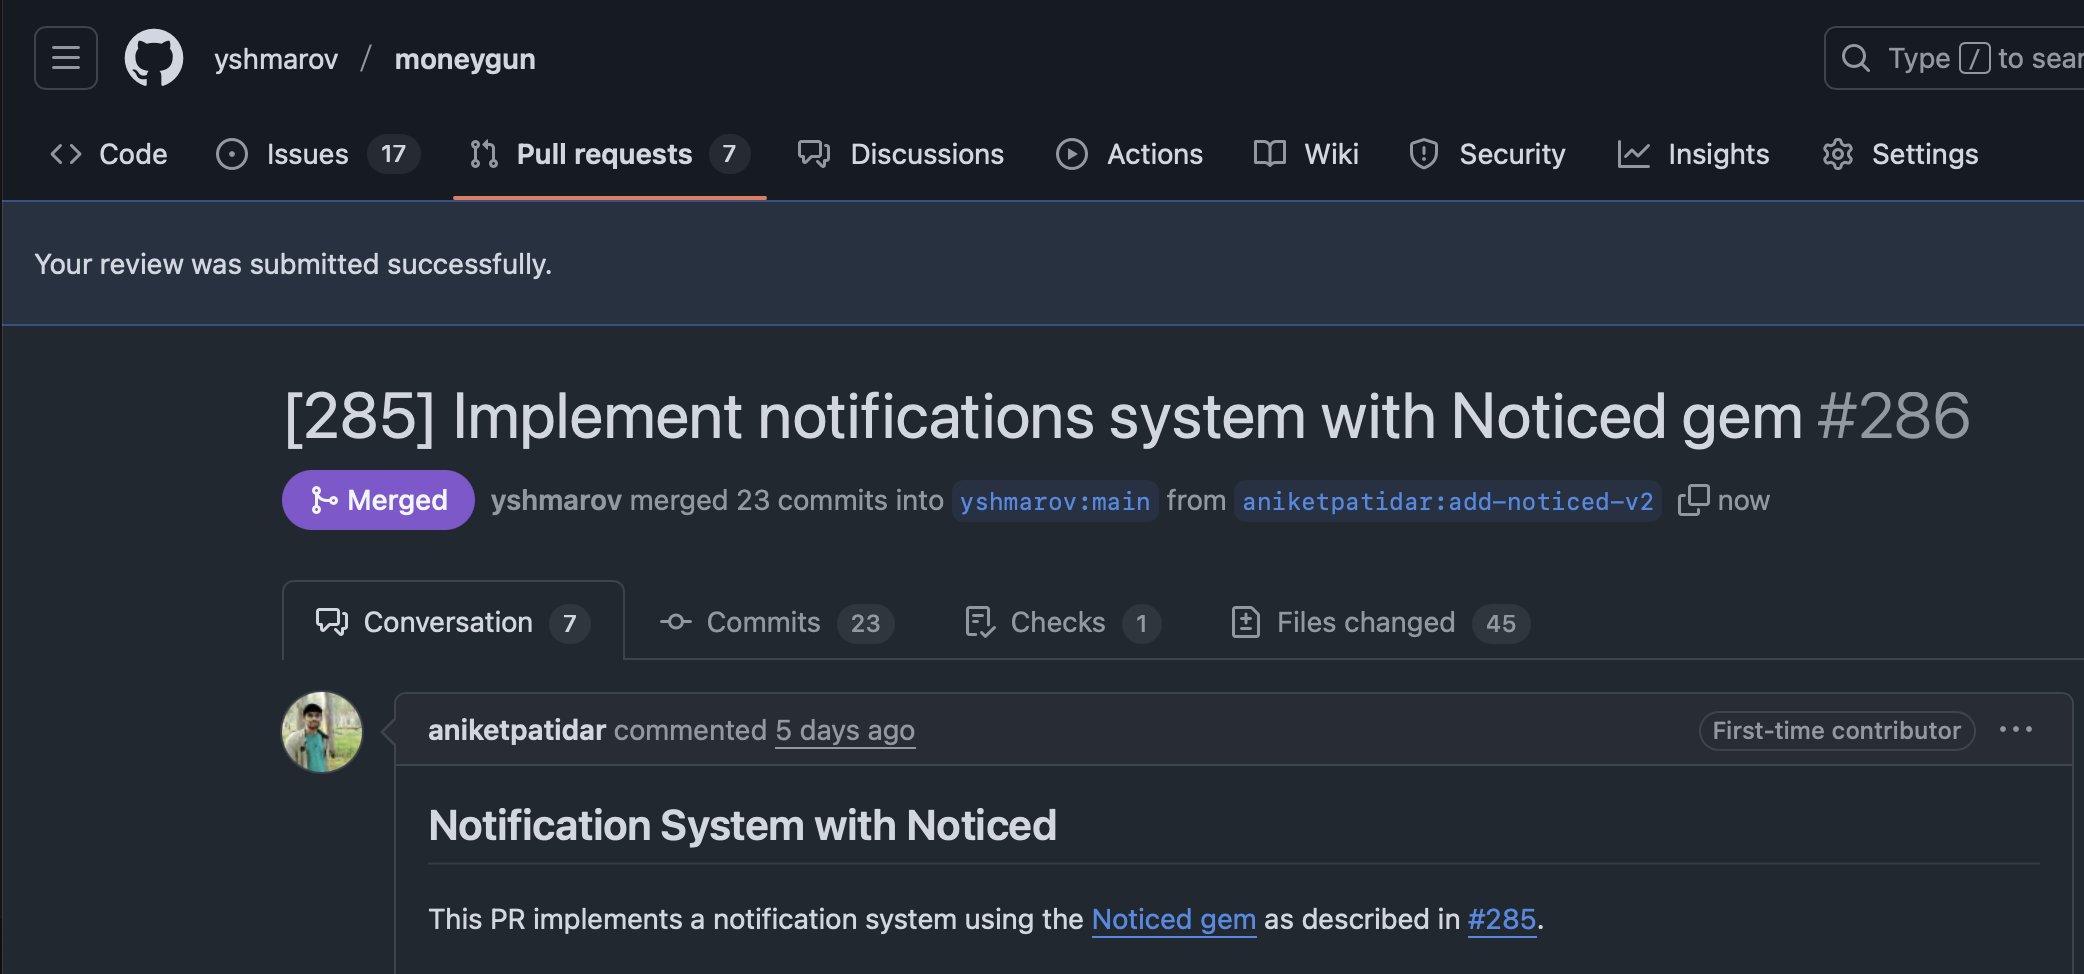The image size is (2084, 974).
Task: Copy branch name with the copy icon
Action: 1693,500
